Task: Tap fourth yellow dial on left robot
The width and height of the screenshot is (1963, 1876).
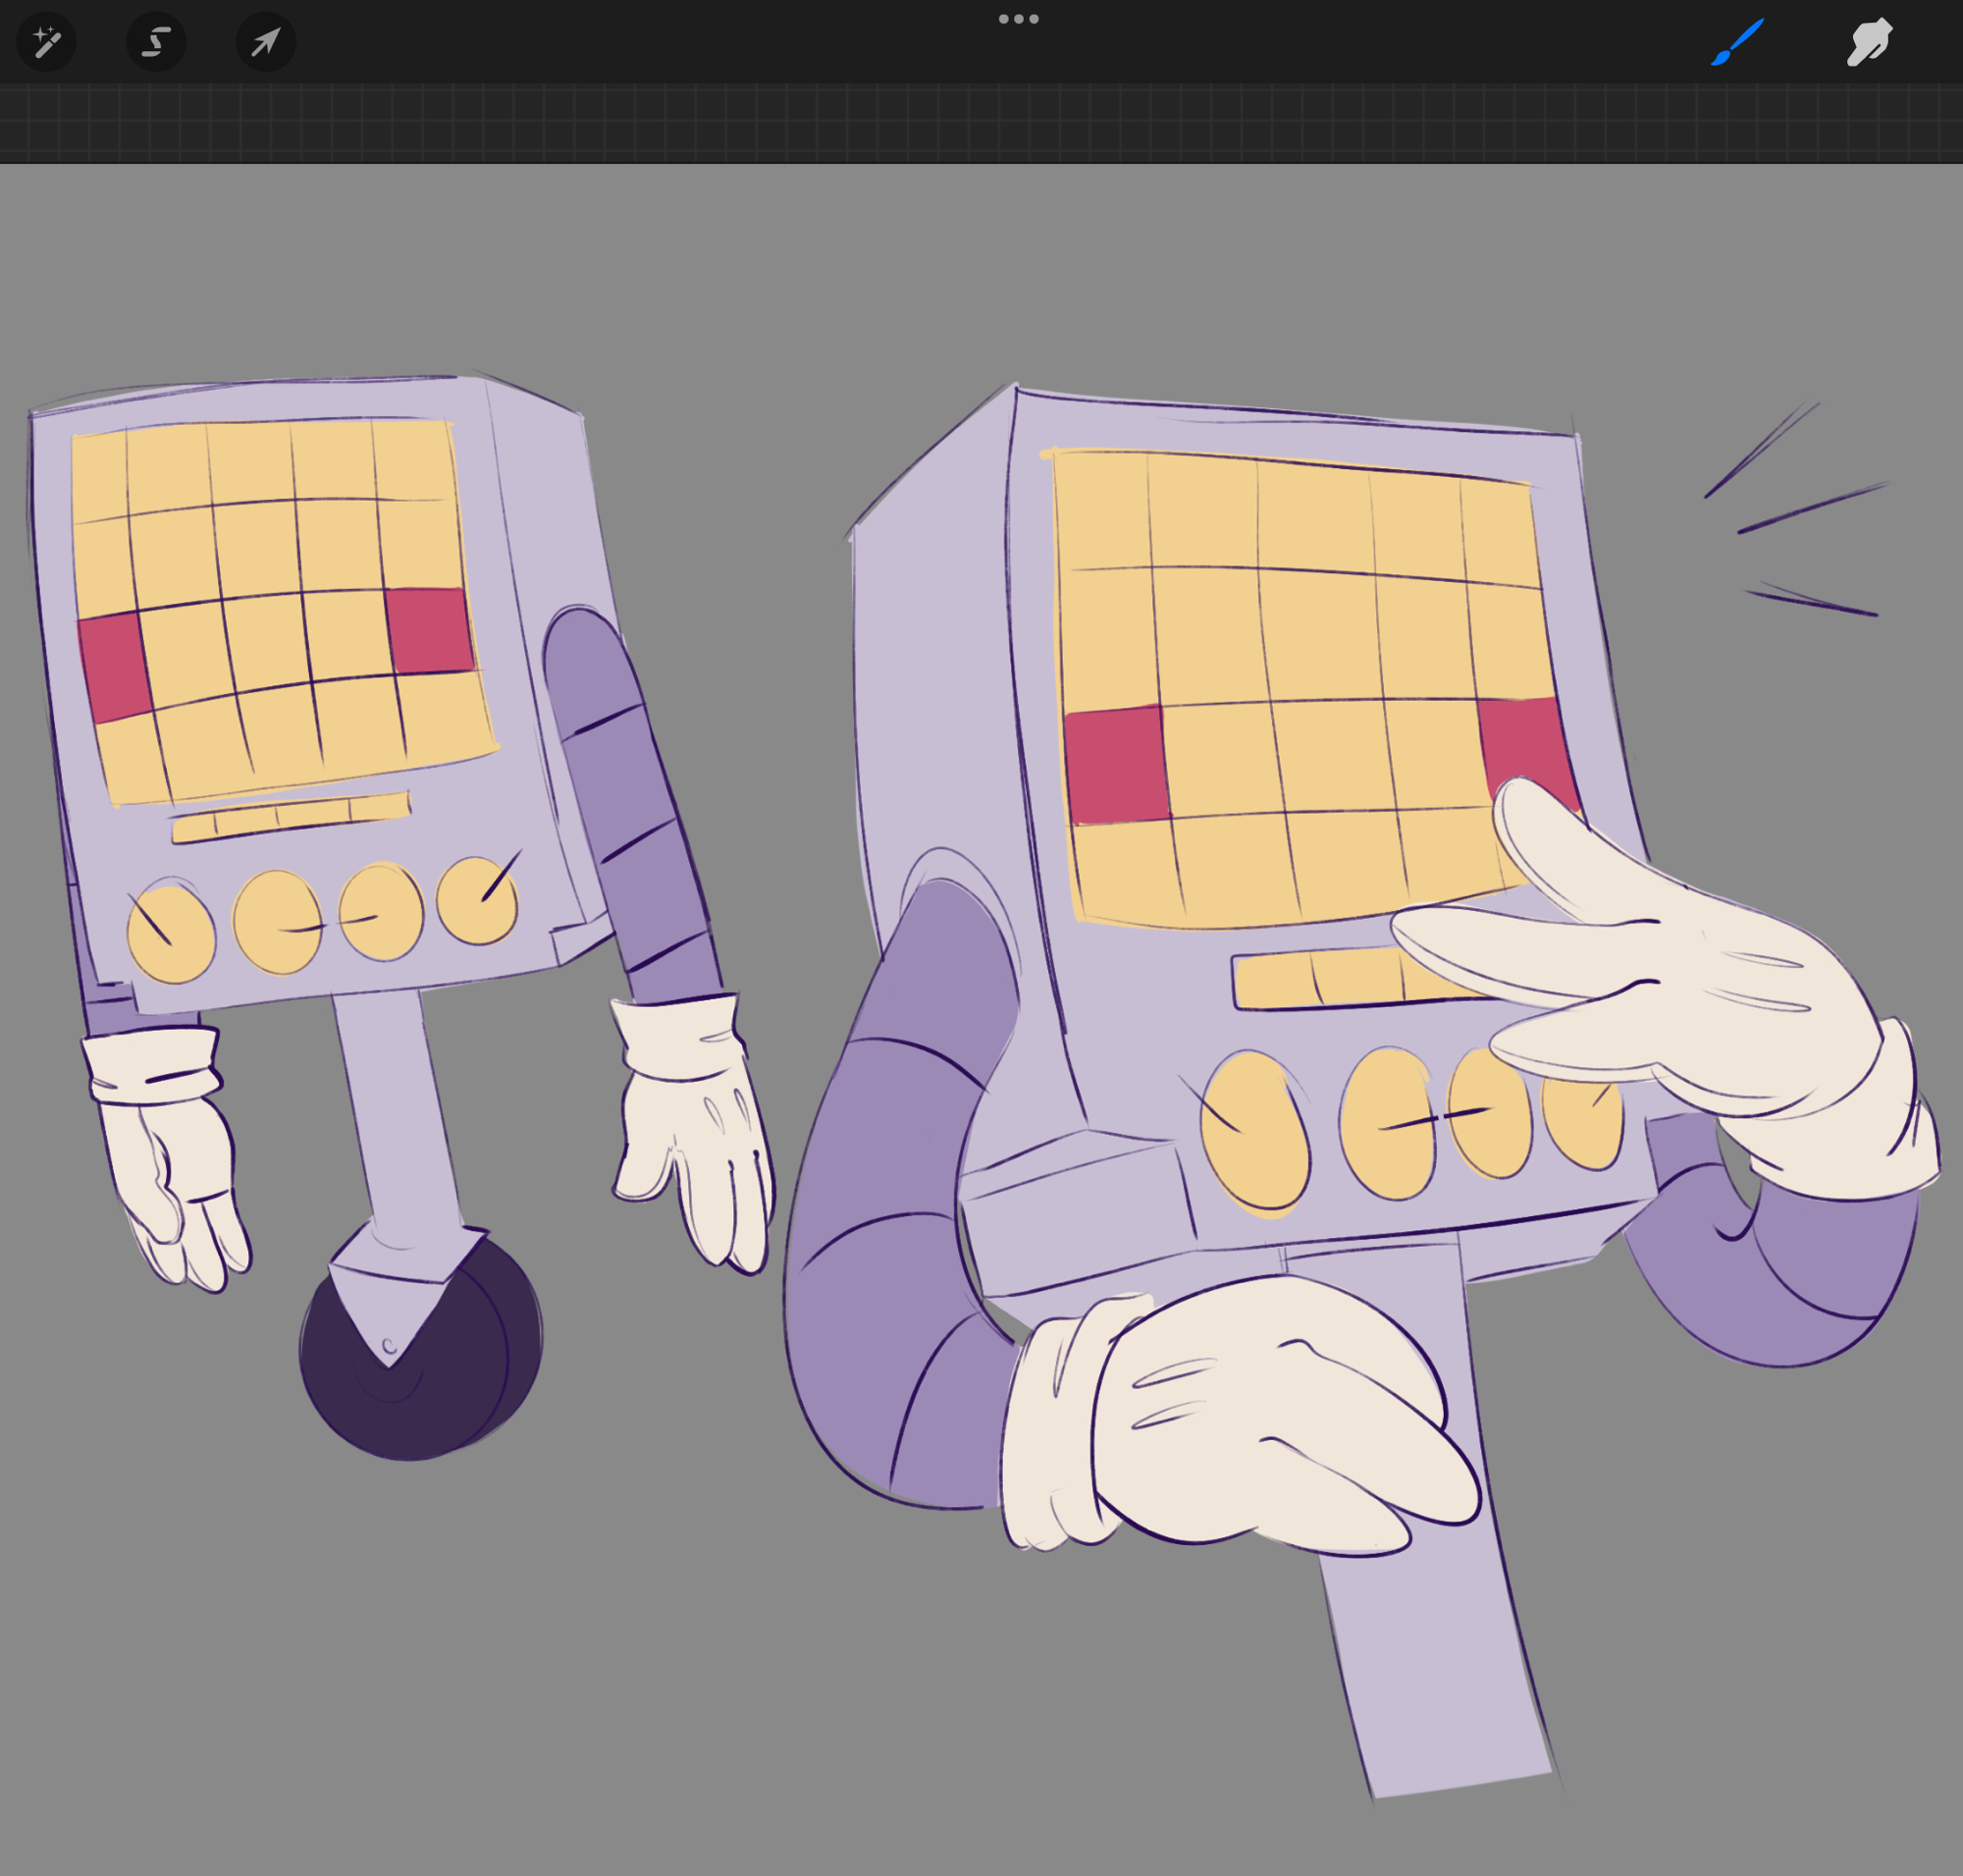Action: [477, 902]
